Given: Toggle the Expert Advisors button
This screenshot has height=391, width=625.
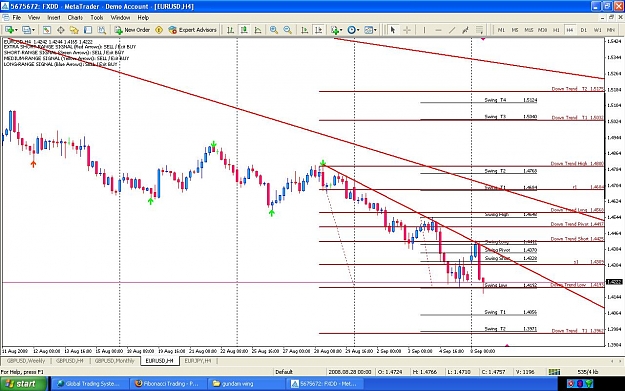Looking at the screenshot, I should point(193,30).
